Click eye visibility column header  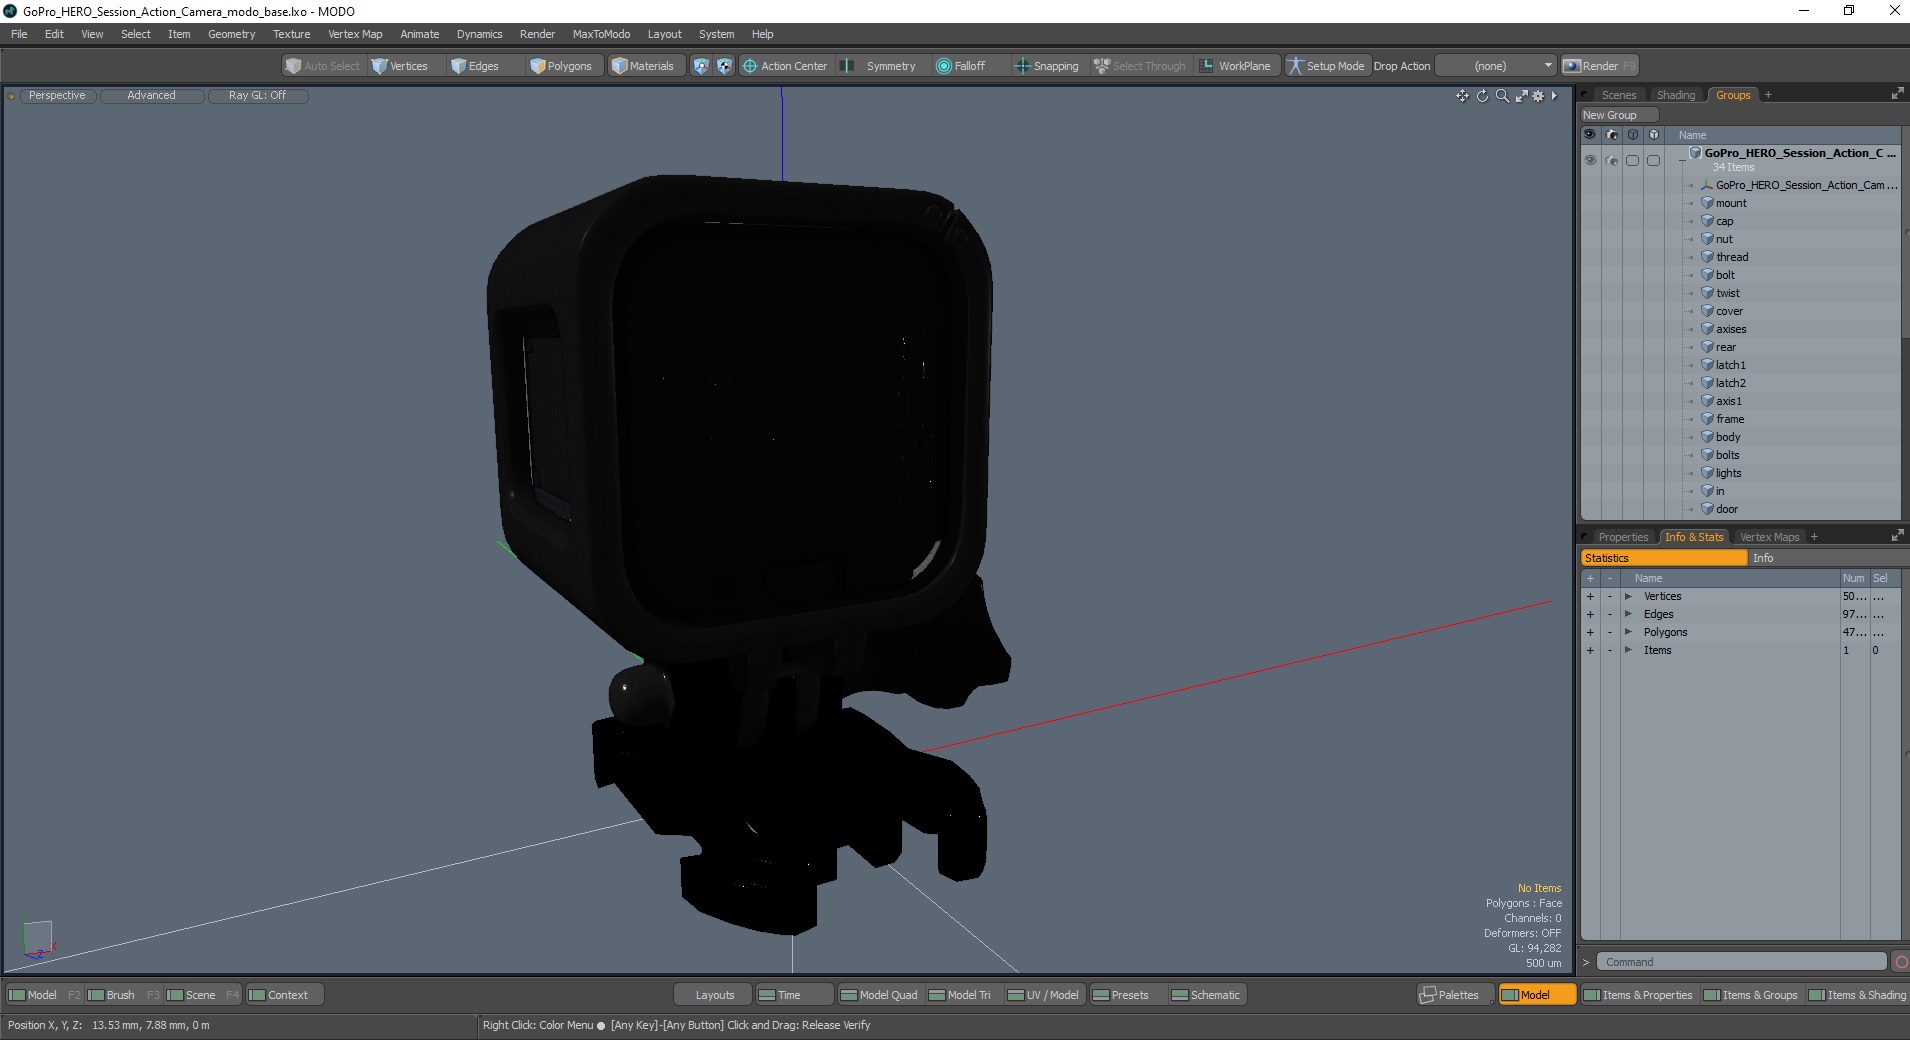pos(1590,134)
